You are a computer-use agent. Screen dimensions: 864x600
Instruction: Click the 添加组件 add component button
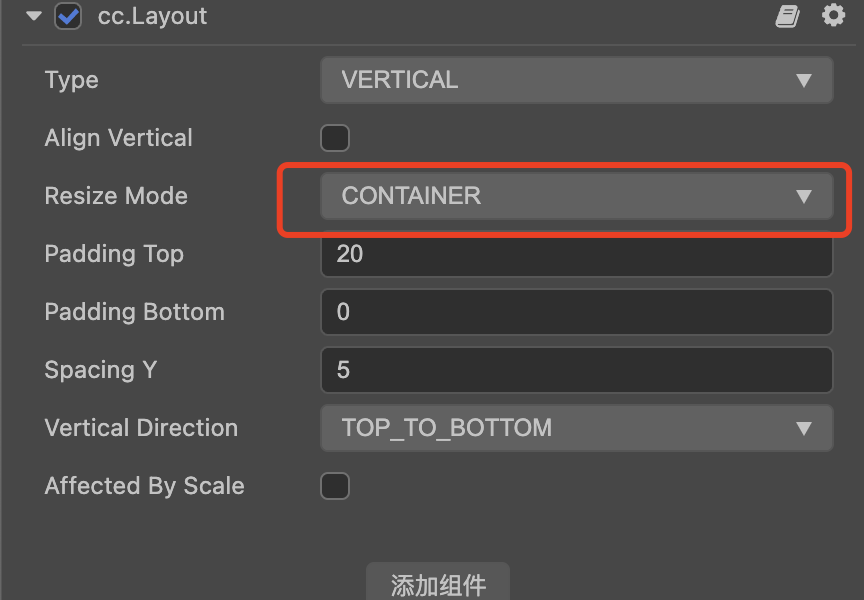pyautogui.click(x=438, y=584)
